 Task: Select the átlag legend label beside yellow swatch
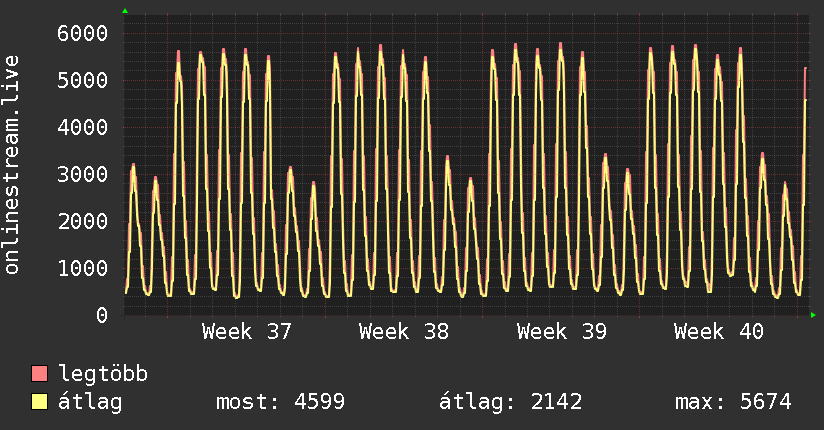(90, 402)
